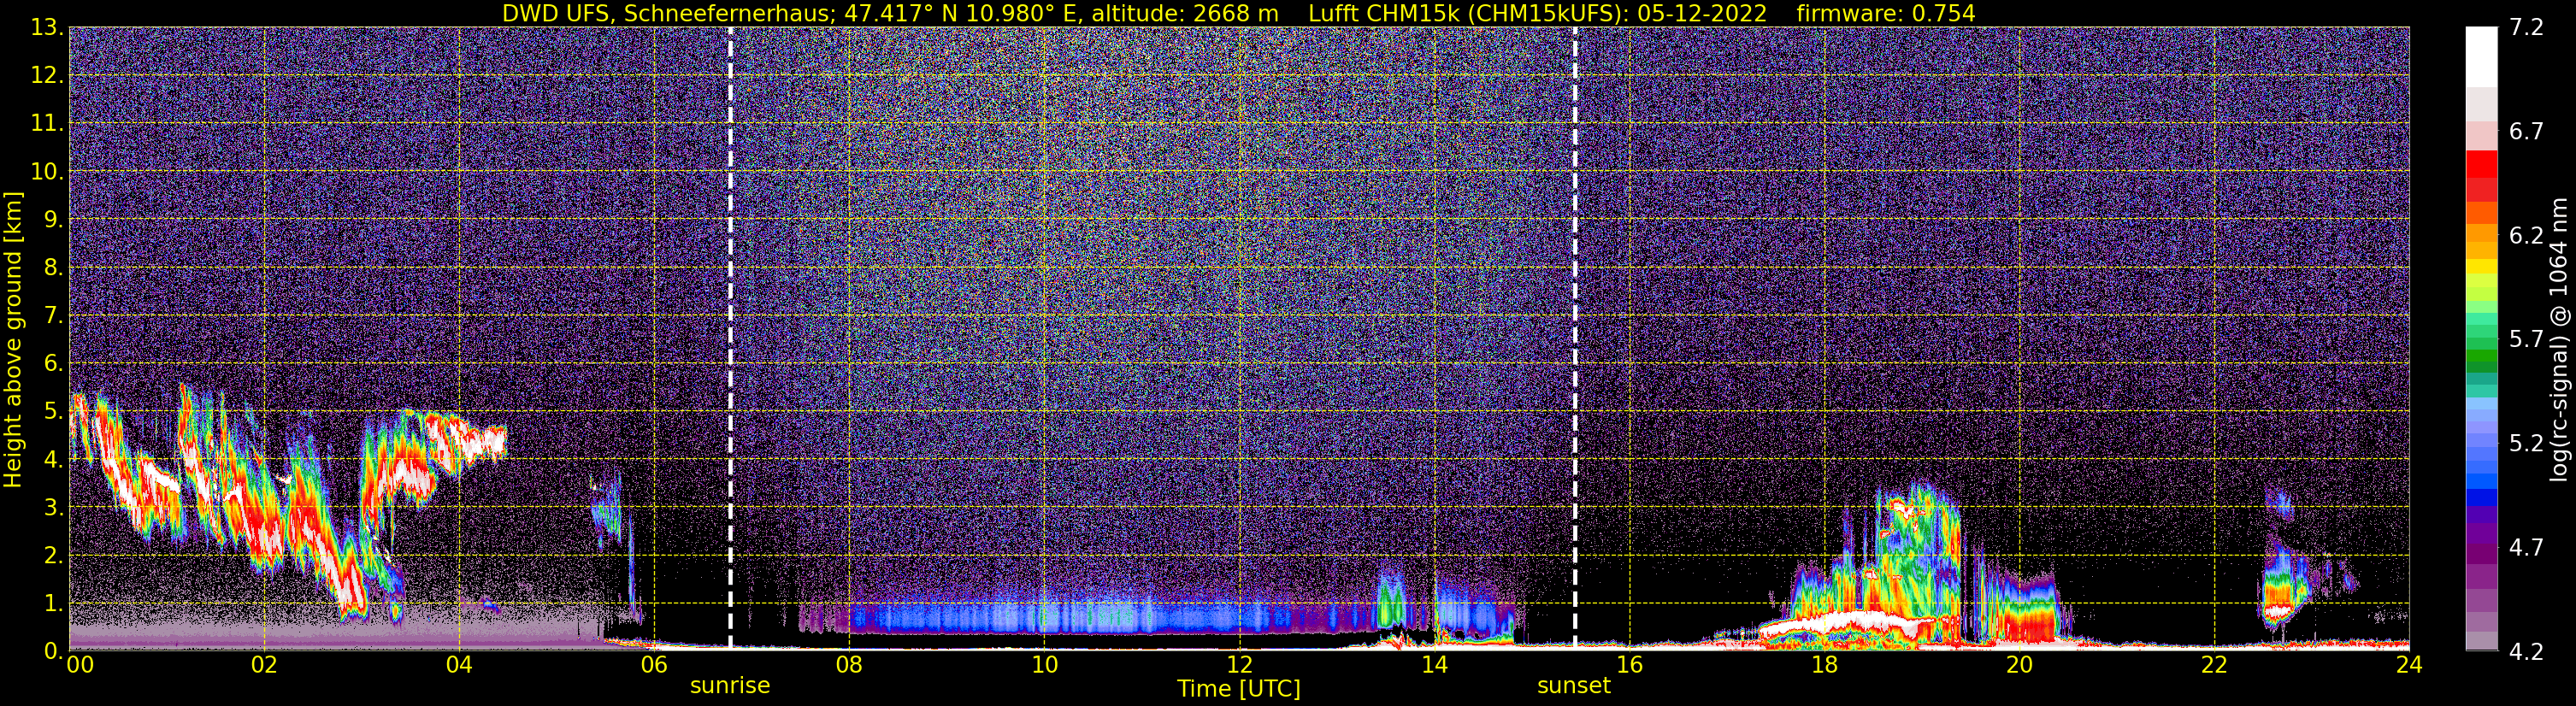Click the colorbar label 6.7
This screenshot has width=2576, height=706.
coord(2527,132)
